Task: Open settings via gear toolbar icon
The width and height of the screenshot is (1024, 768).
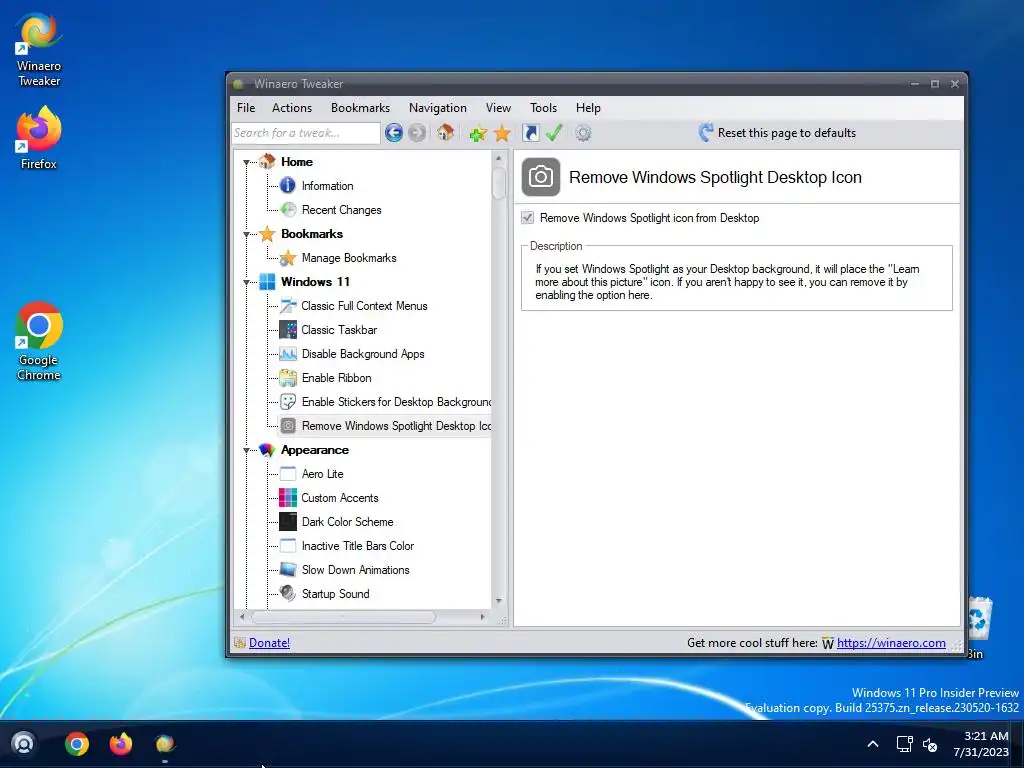Action: [x=583, y=133]
